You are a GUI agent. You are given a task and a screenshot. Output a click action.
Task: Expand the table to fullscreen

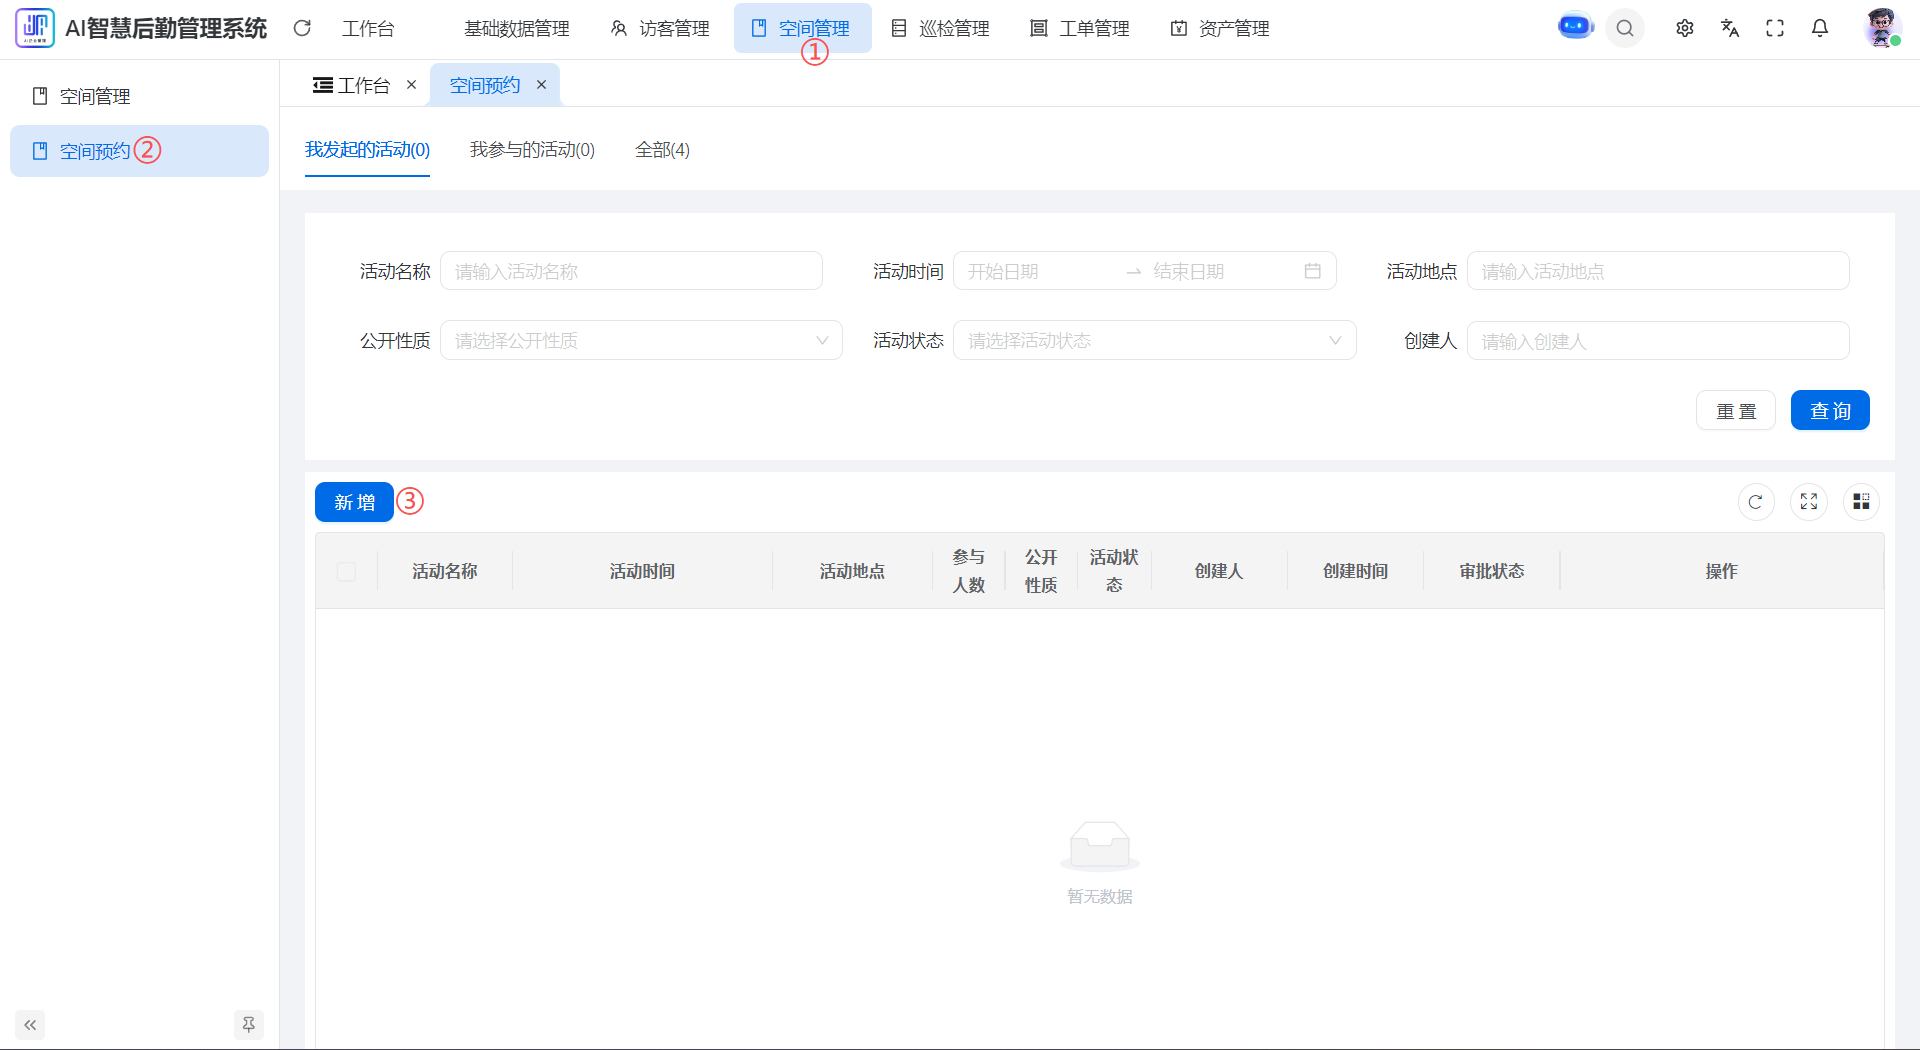(1809, 502)
